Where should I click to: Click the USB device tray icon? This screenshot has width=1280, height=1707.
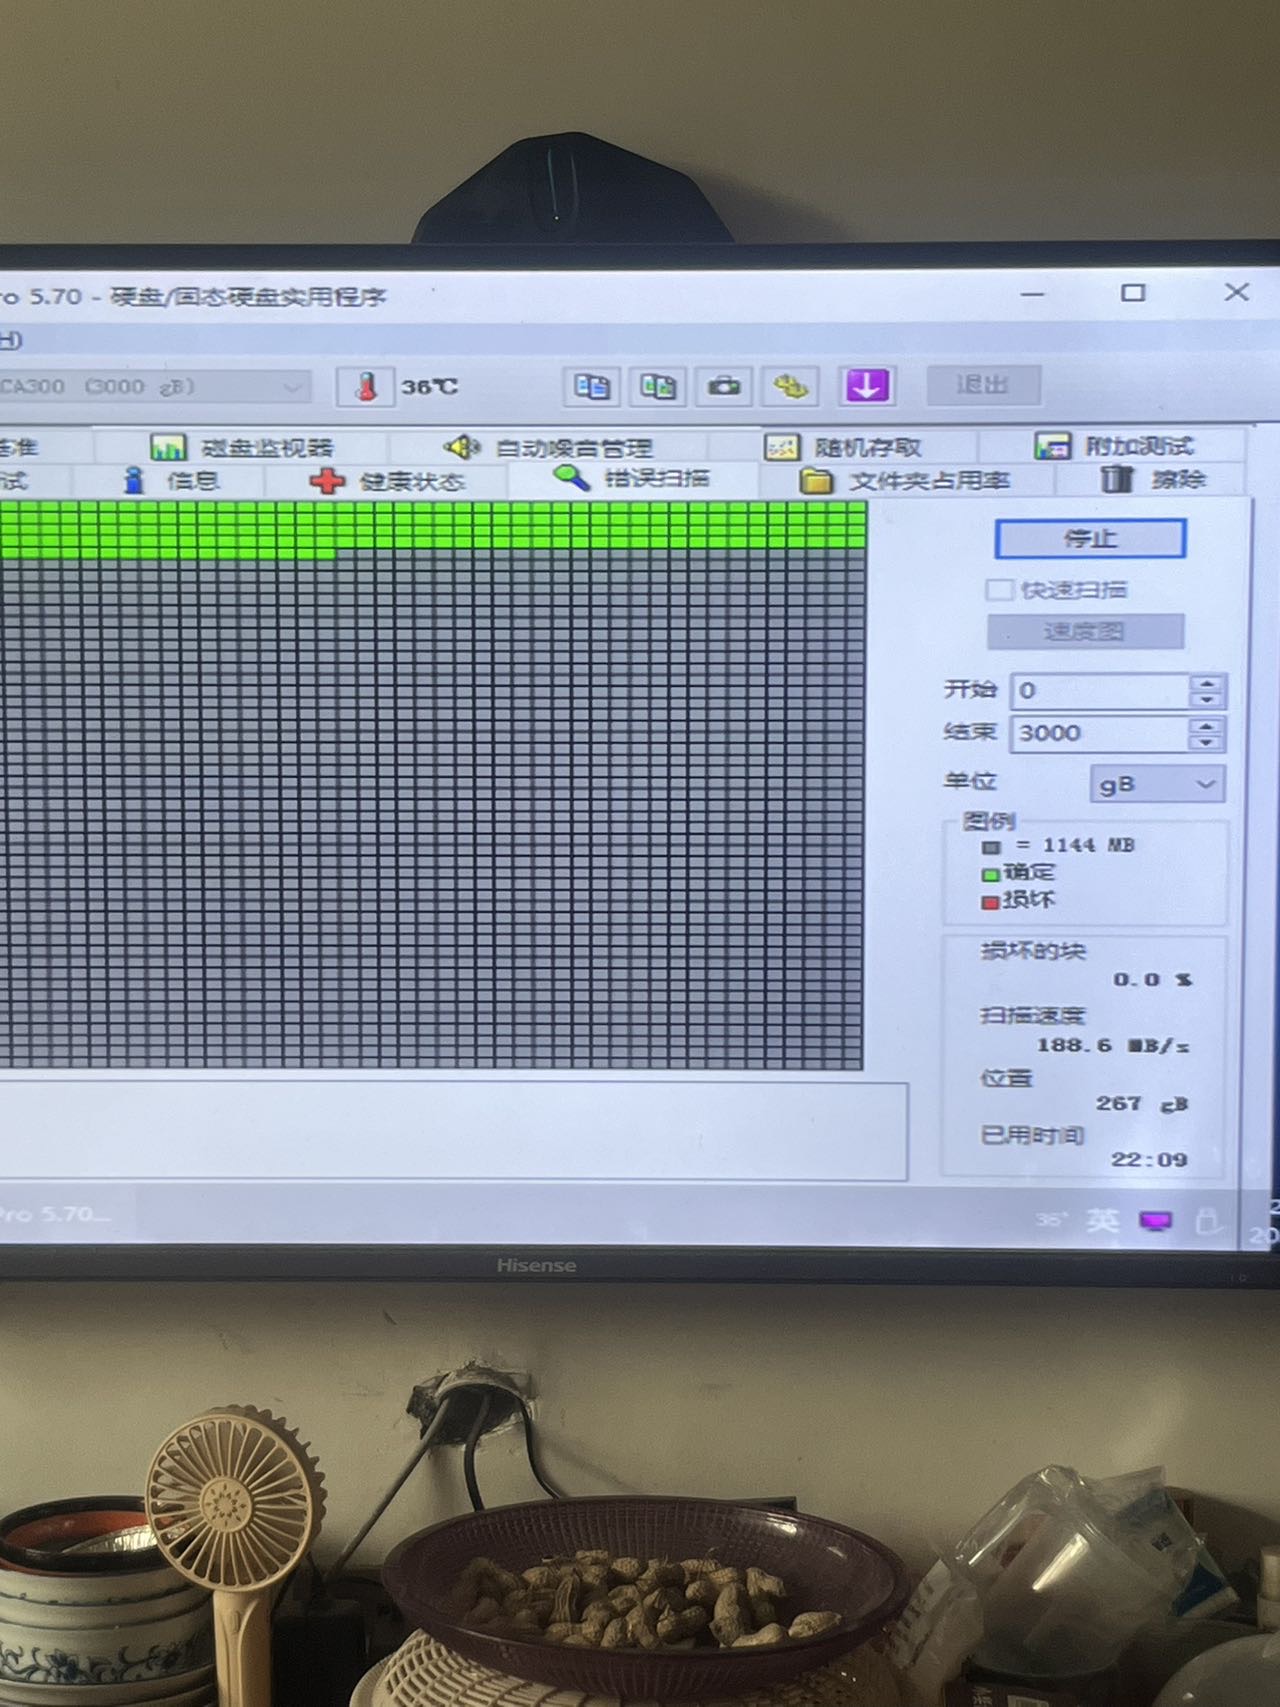tap(1208, 1220)
